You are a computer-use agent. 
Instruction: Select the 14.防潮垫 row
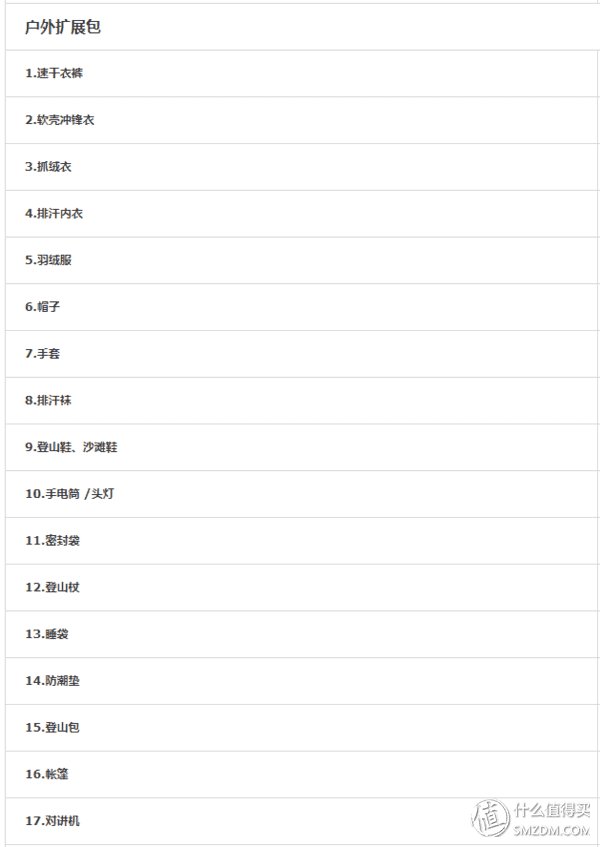(x=302, y=681)
